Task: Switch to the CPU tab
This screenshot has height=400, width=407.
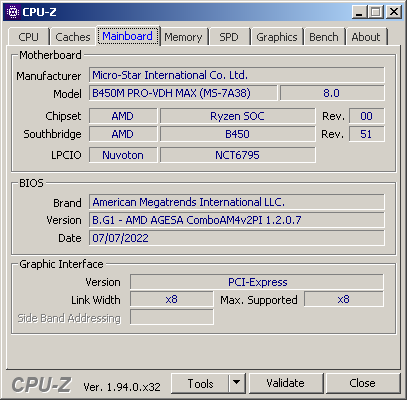Action: click(x=29, y=37)
